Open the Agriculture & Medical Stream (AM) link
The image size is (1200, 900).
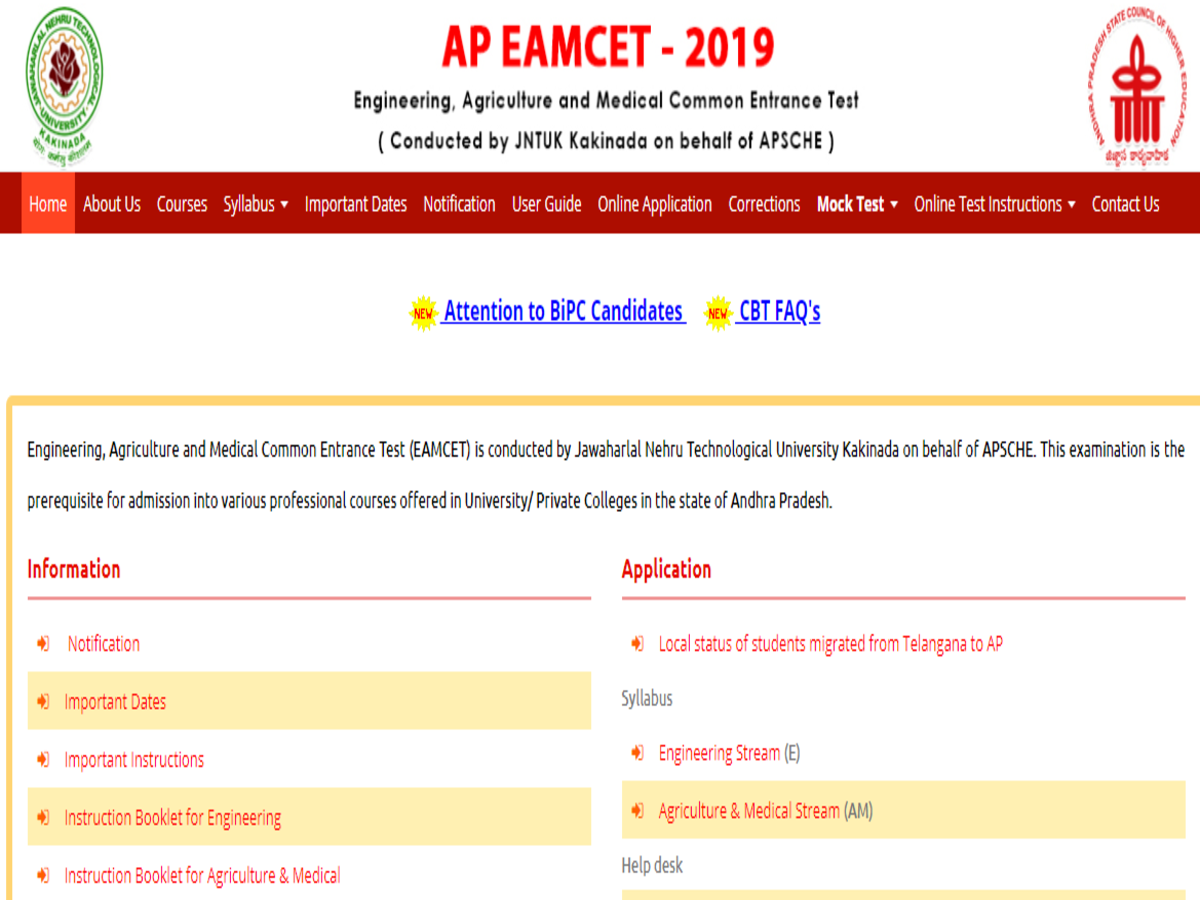click(x=765, y=811)
